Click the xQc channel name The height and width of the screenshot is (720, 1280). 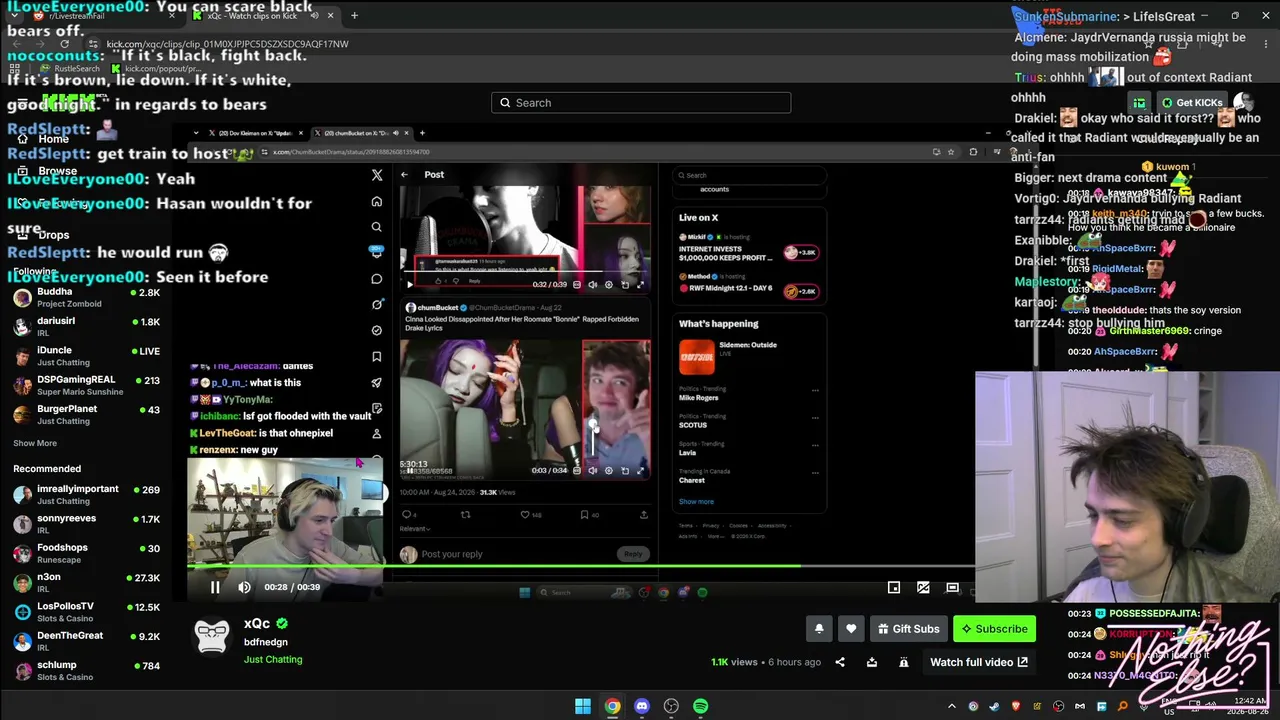[x=257, y=624]
